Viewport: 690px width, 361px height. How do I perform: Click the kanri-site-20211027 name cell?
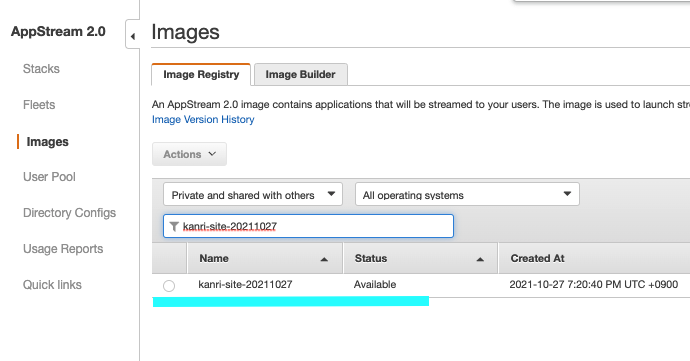(246, 284)
